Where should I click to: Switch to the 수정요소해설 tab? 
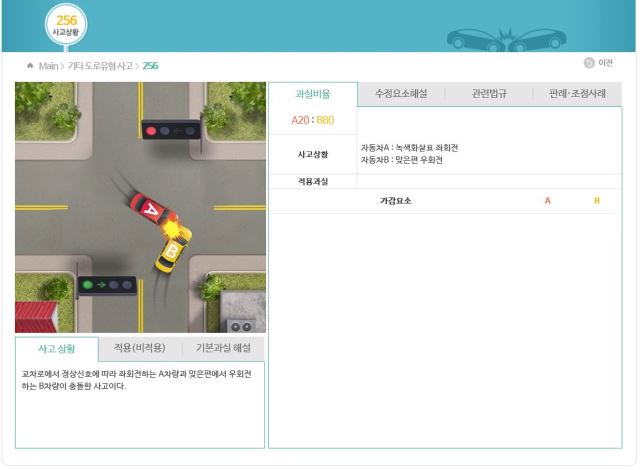click(401, 94)
